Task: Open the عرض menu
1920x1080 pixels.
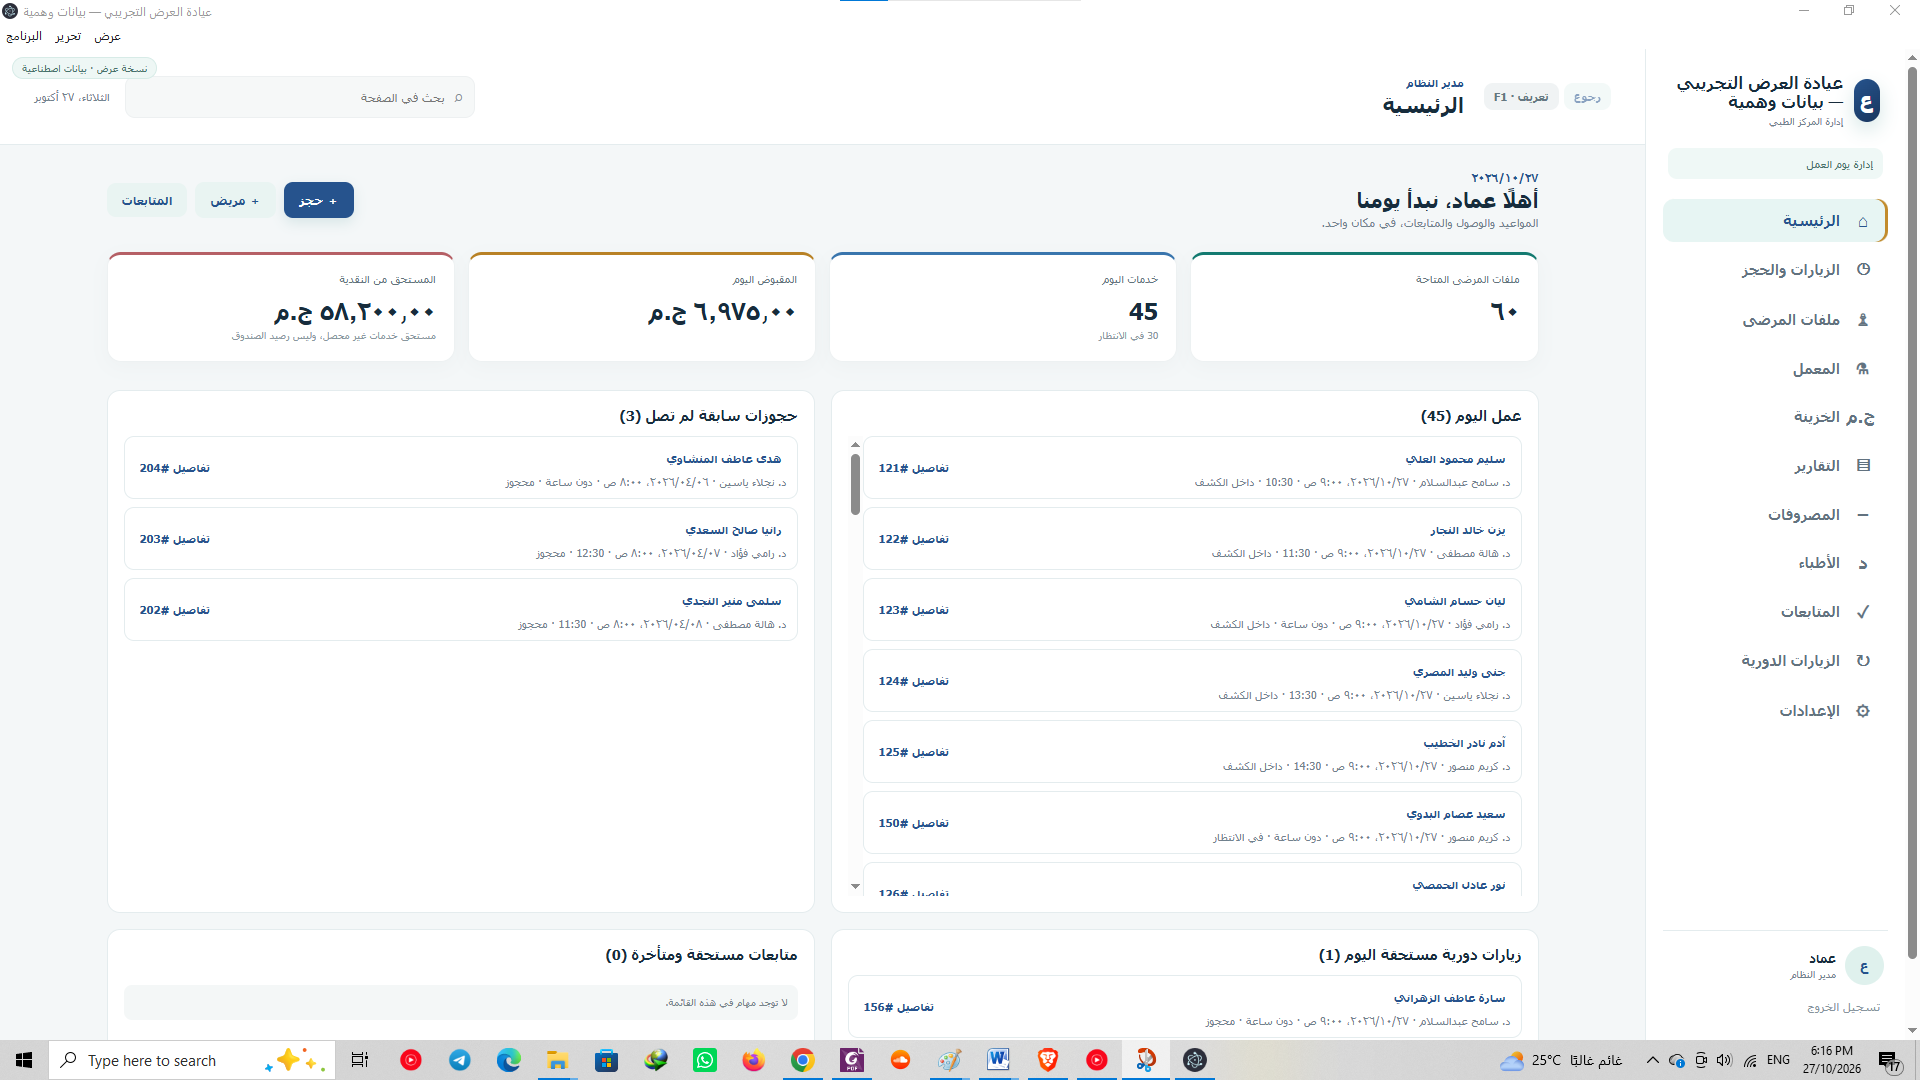Action: tap(107, 37)
